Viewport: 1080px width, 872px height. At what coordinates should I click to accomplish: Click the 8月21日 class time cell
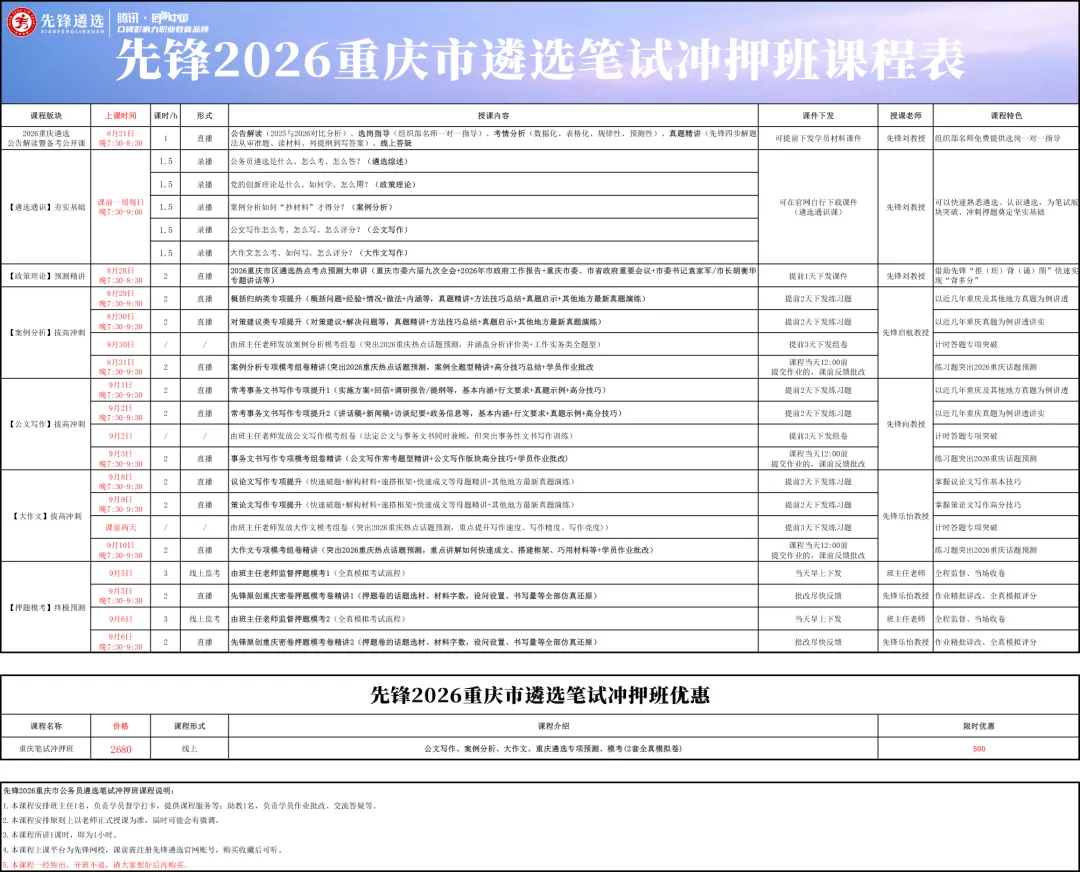coord(121,138)
